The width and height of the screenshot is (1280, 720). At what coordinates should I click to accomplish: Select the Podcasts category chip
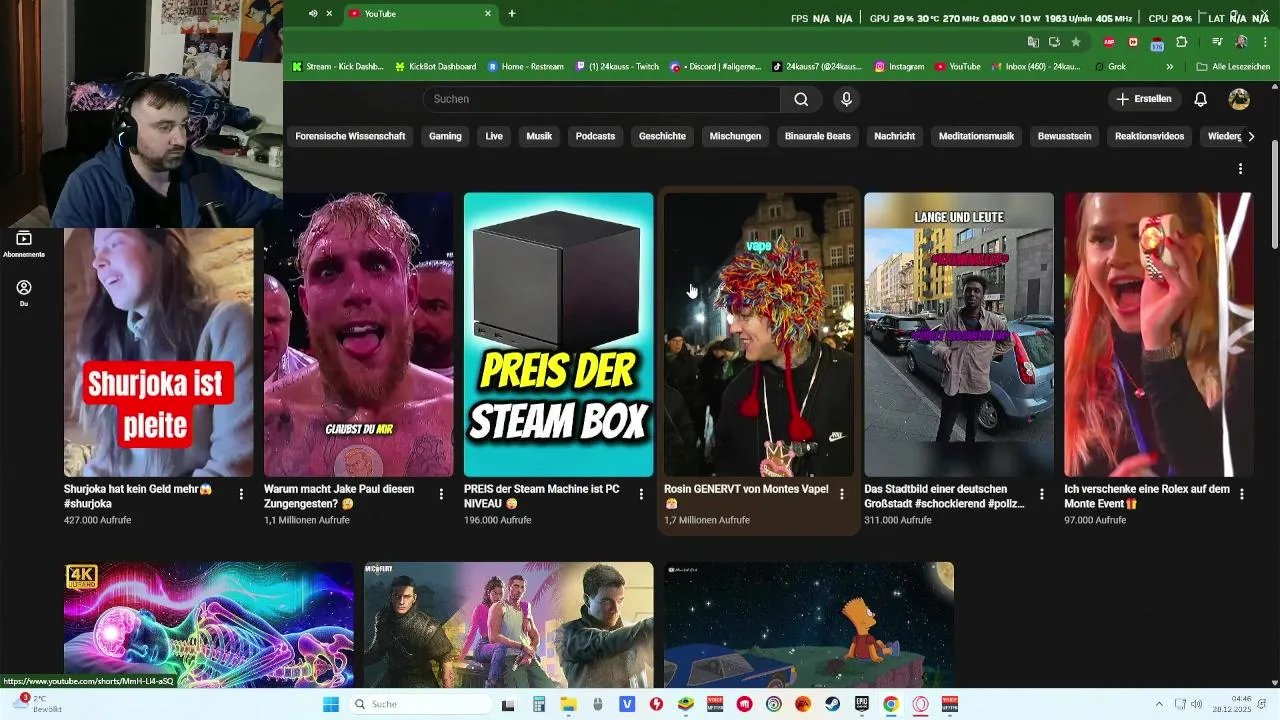[x=595, y=136]
